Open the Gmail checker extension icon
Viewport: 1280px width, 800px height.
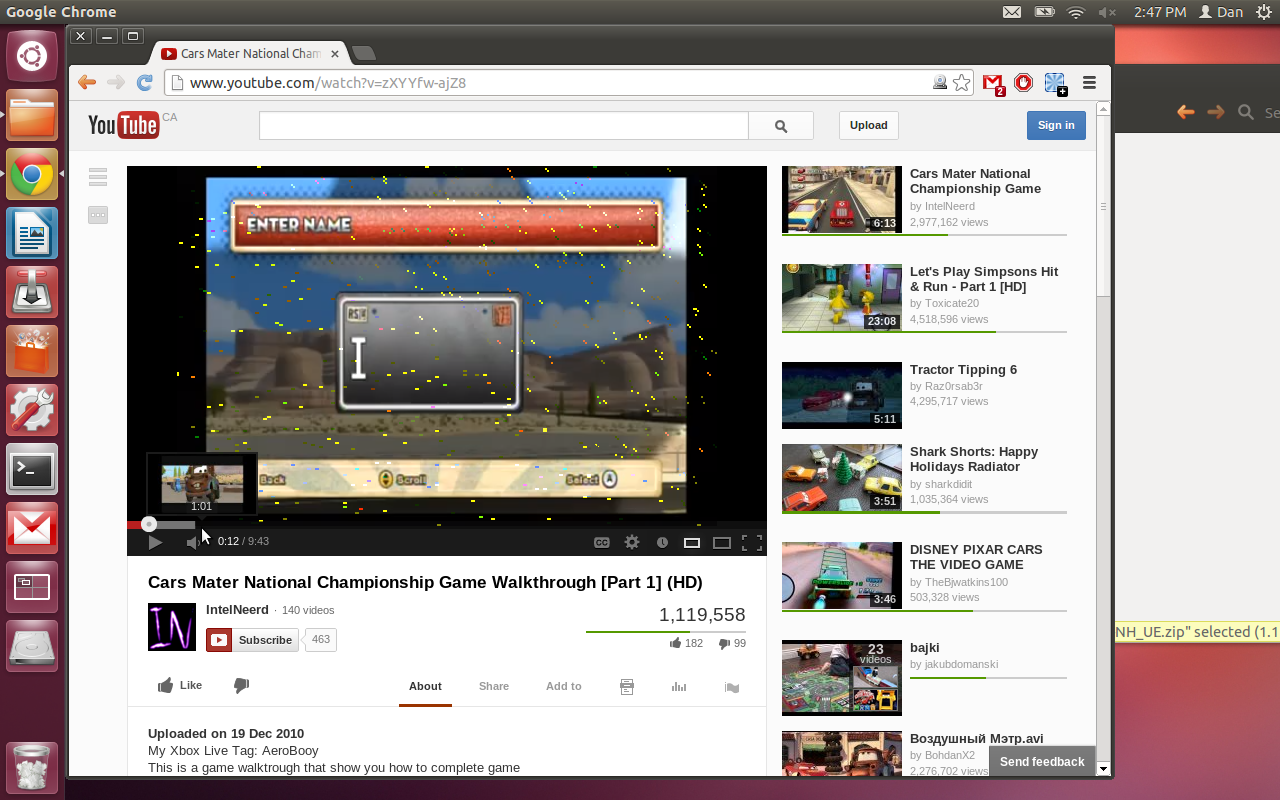click(x=993, y=84)
